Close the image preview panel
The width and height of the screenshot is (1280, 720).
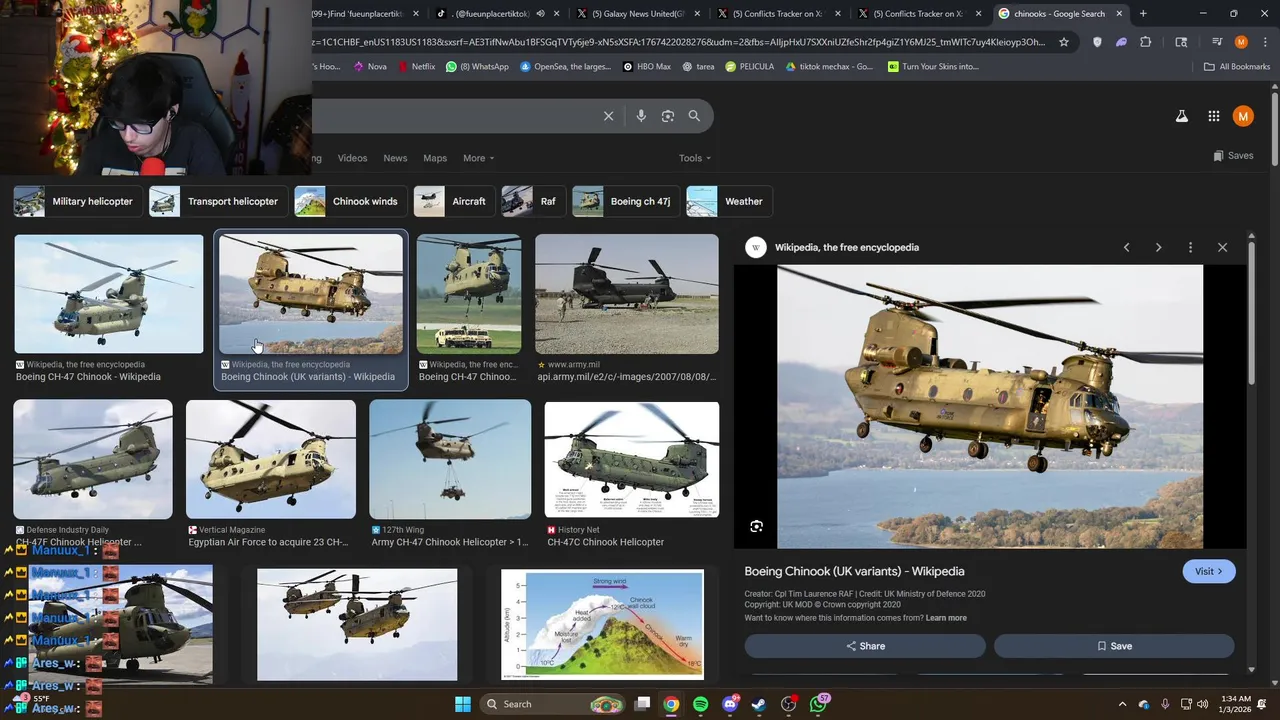point(1222,247)
